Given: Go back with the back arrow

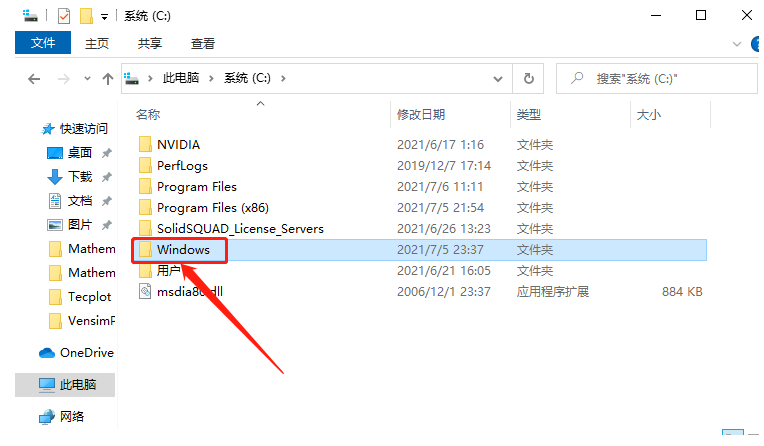Looking at the screenshot, I should 34,78.
